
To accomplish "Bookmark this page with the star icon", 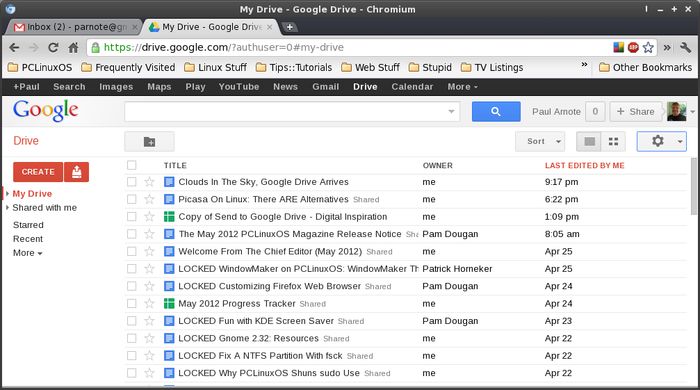I will click(x=648, y=47).
